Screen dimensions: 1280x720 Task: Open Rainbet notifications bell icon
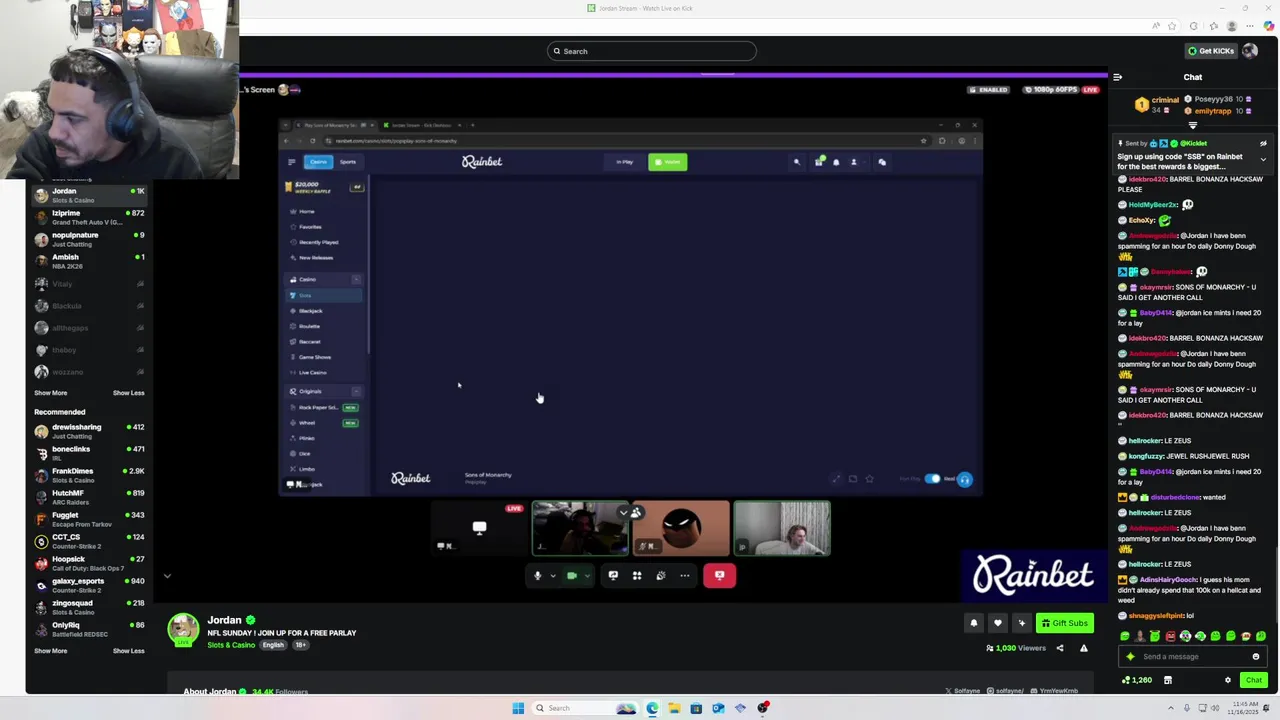[836, 161]
